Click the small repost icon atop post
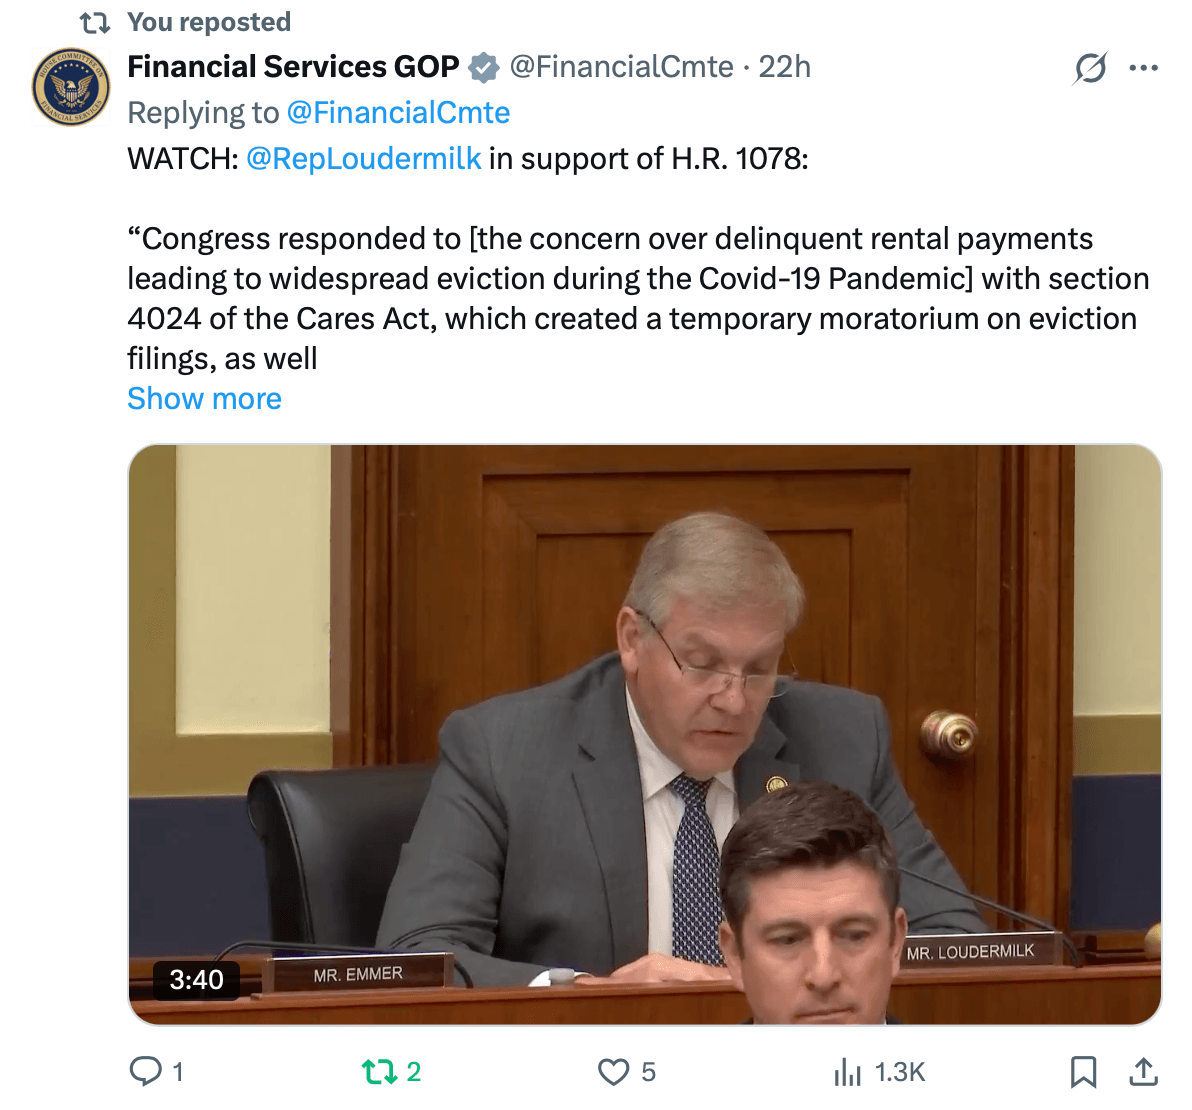The image size is (1192, 1110). tap(95, 23)
